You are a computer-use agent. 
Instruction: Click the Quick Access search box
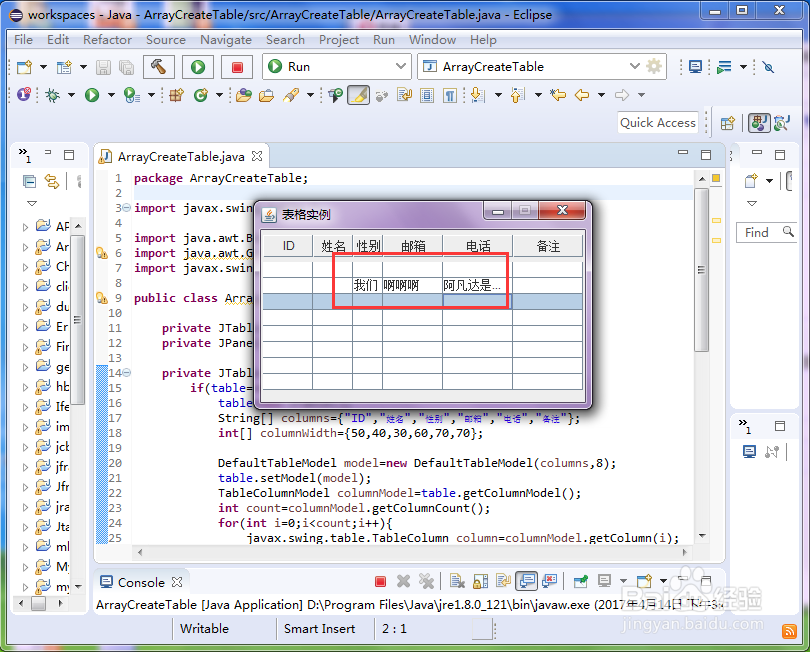click(657, 122)
